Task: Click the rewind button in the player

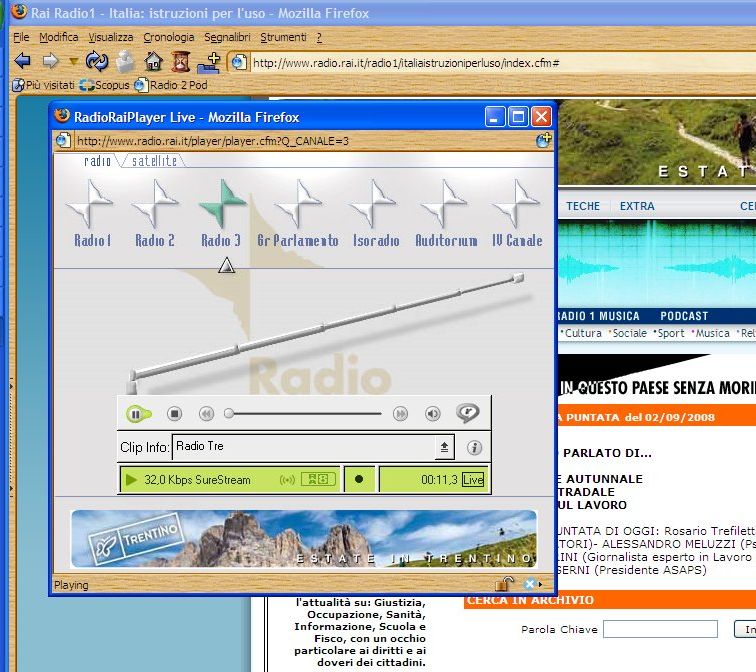Action: tap(206, 414)
